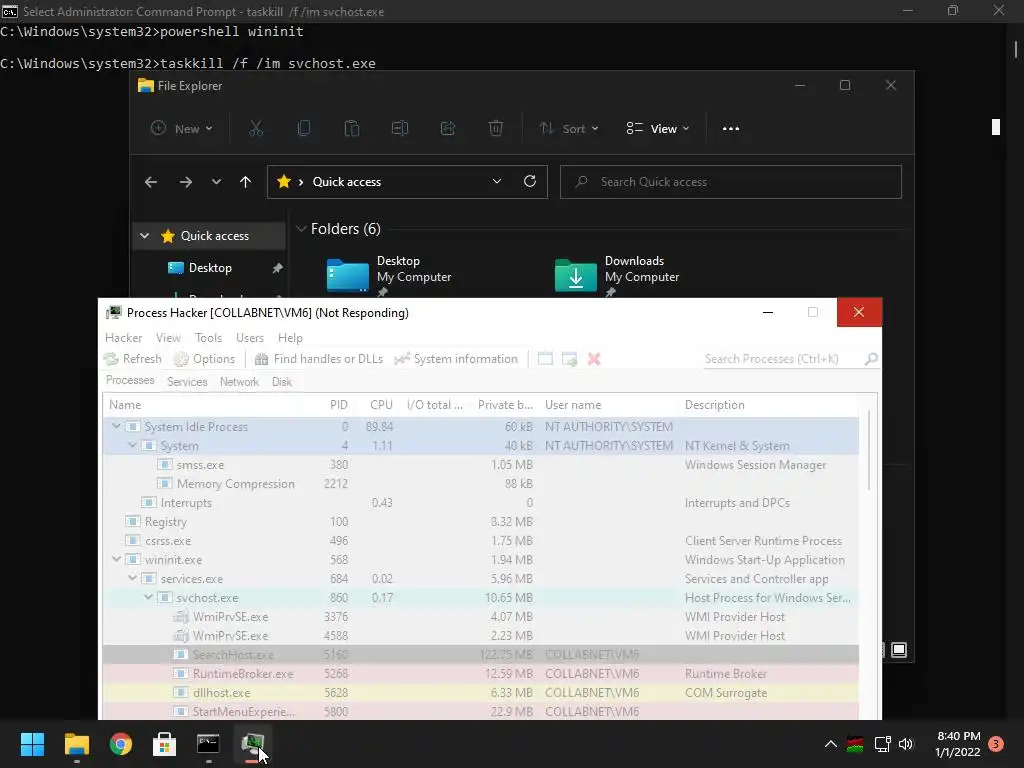Select smss.exe process row
This screenshot has width=1024, height=768.
pyautogui.click(x=481, y=464)
